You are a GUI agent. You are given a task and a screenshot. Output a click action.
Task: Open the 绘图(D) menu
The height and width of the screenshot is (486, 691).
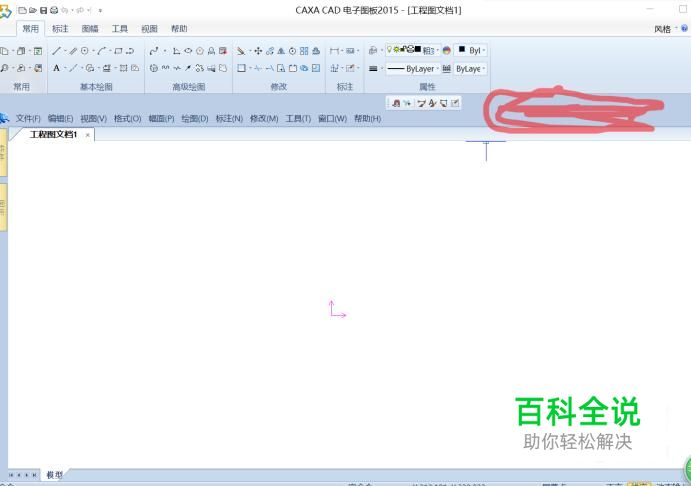195,119
